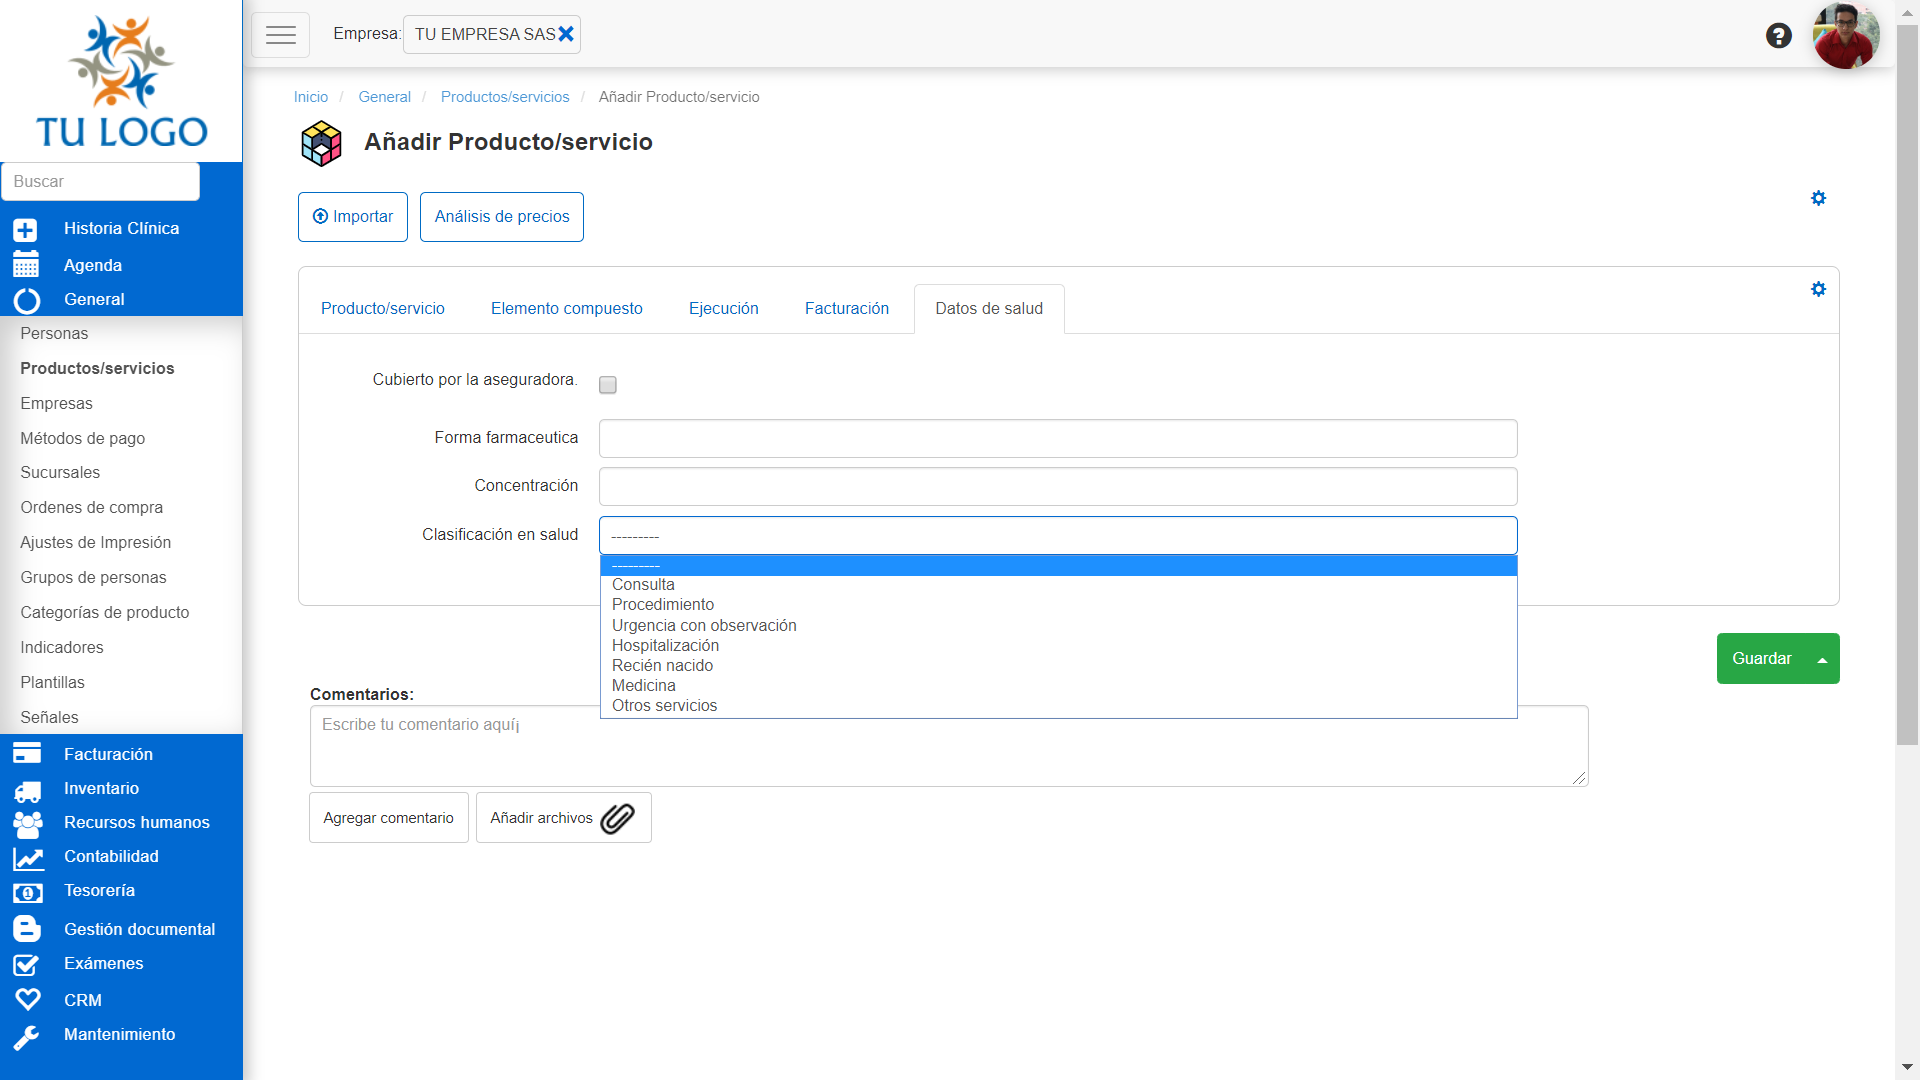Click the Análisis de precios button
Viewport: 1920px width, 1080px height.
501,217
